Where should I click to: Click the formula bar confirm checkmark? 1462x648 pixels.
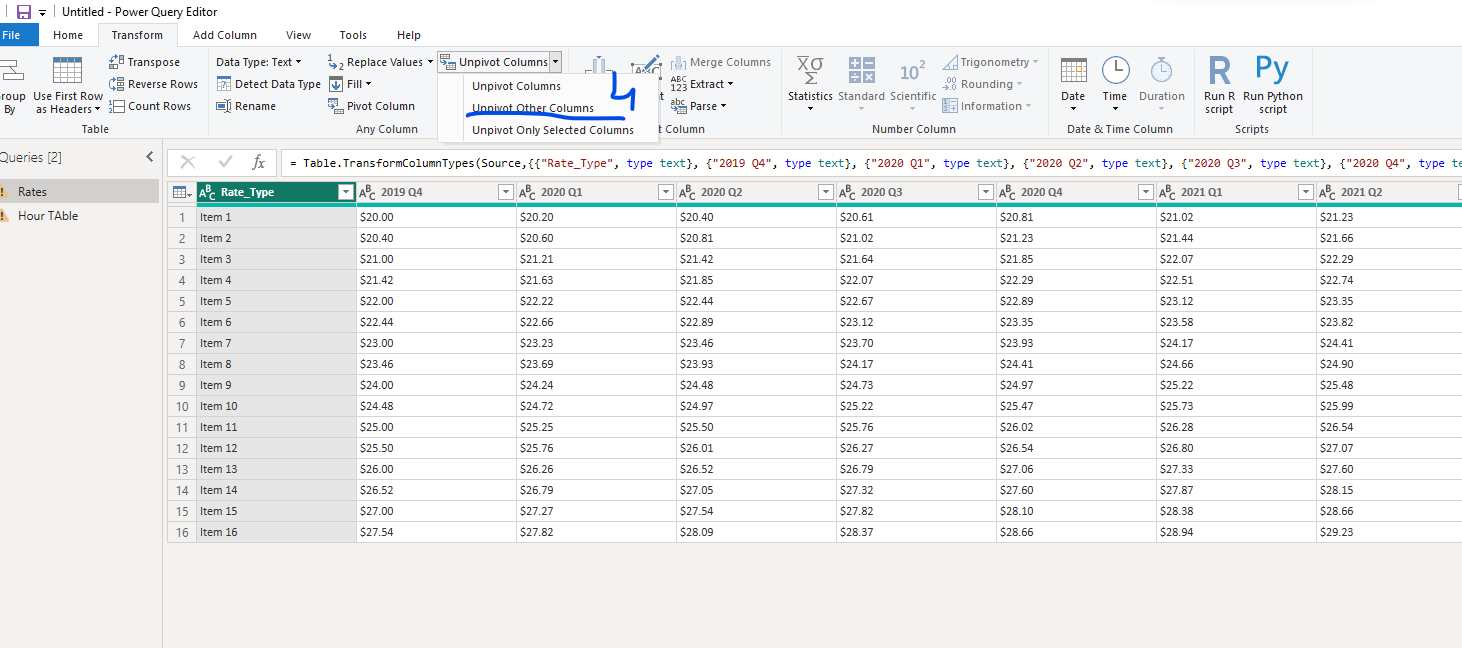[225, 162]
